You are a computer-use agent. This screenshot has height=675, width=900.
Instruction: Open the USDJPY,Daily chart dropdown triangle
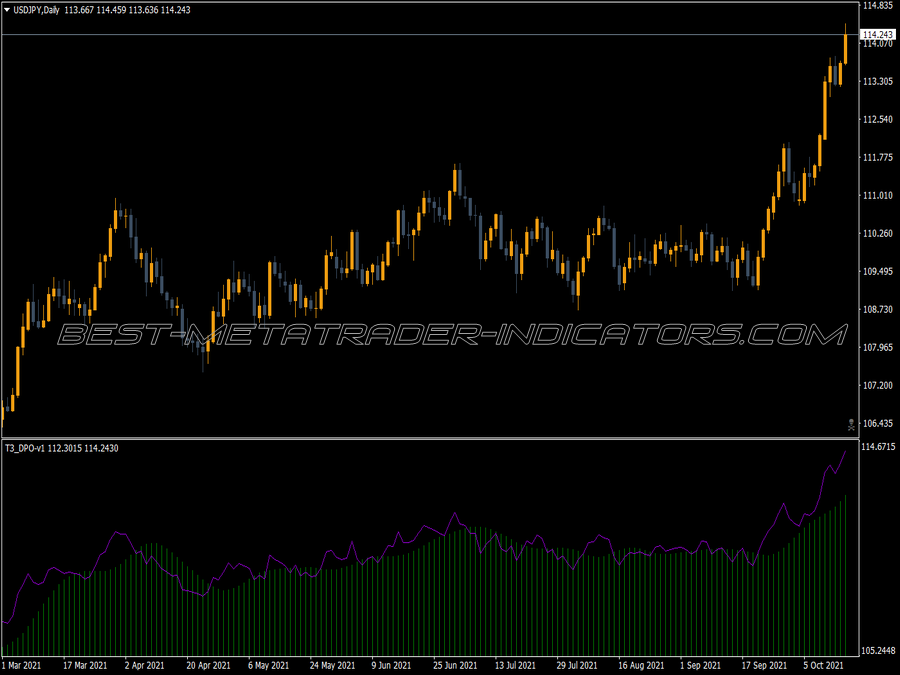pyautogui.click(x=7, y=10)
